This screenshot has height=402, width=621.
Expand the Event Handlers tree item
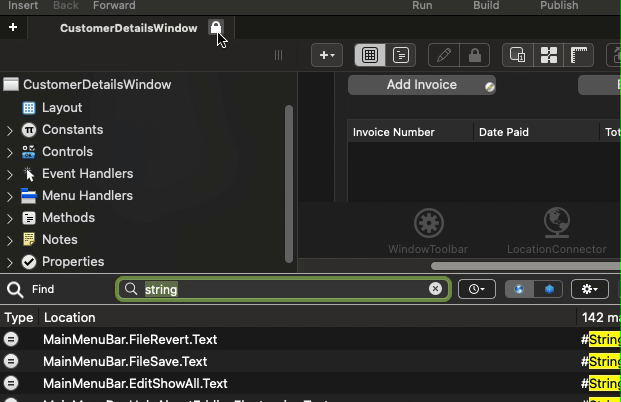point(10,174)
